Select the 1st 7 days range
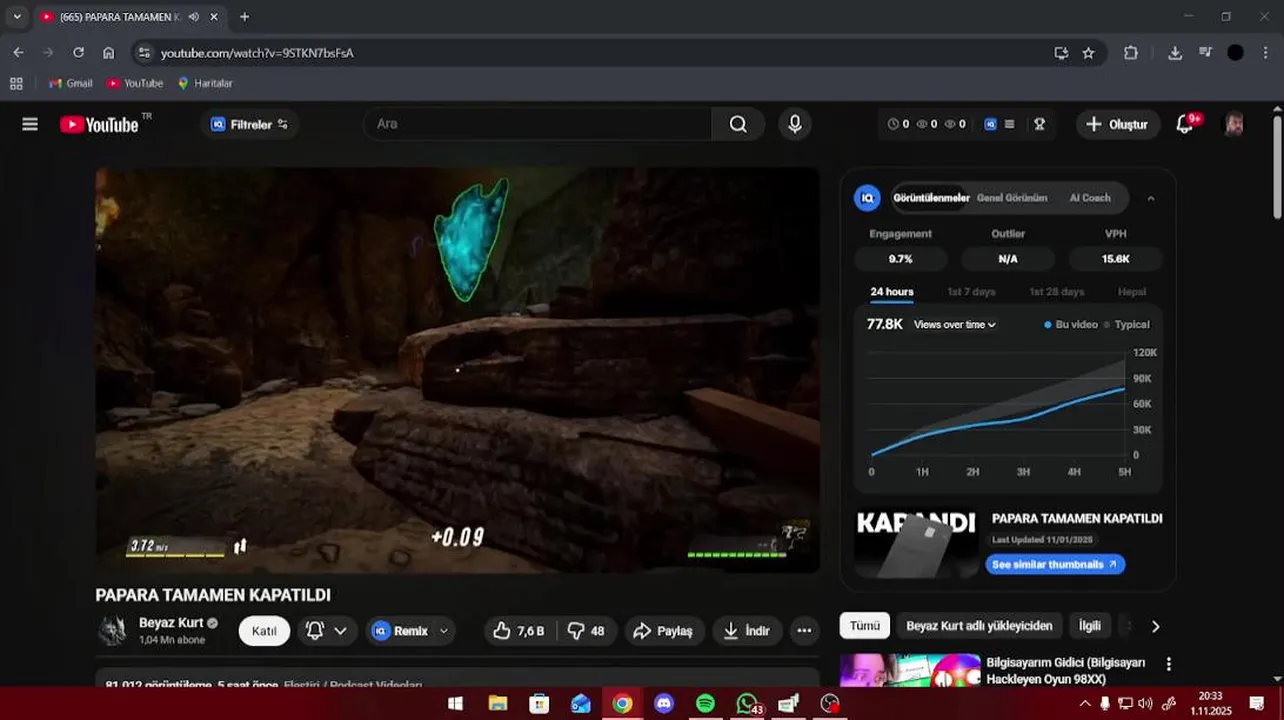This screenshot has width=1284, height=720. tap(971, 292)
